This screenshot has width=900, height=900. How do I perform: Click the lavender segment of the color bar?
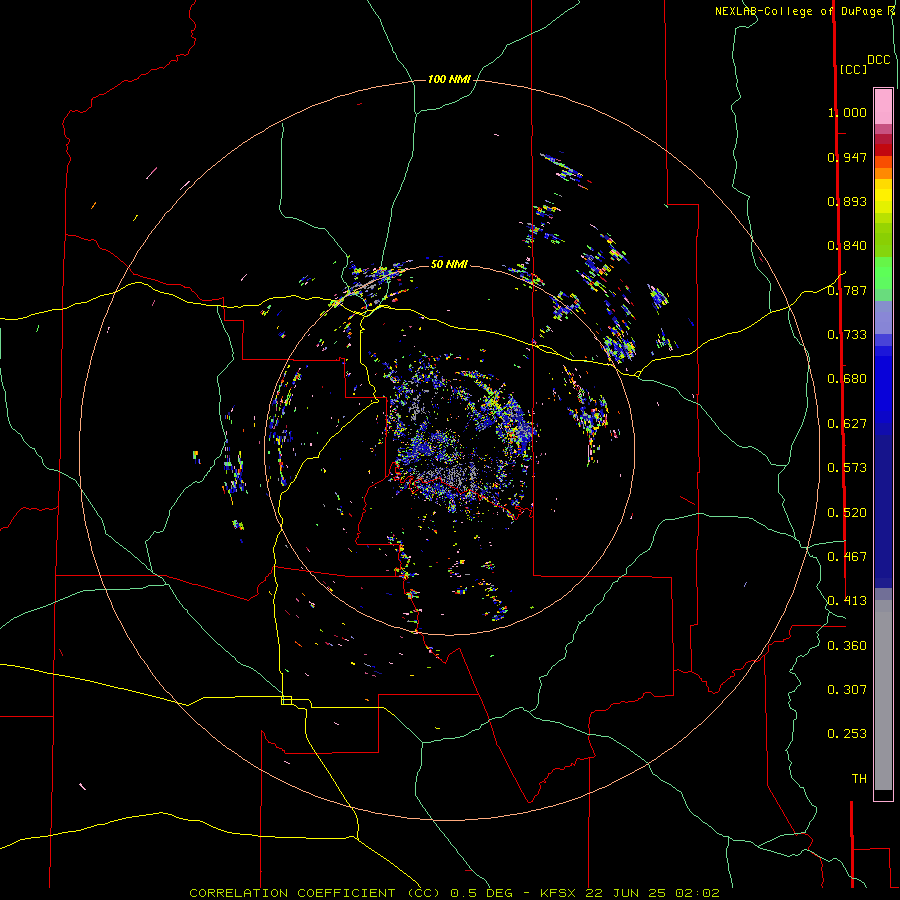pyautogui.click(x=883, y=318)
